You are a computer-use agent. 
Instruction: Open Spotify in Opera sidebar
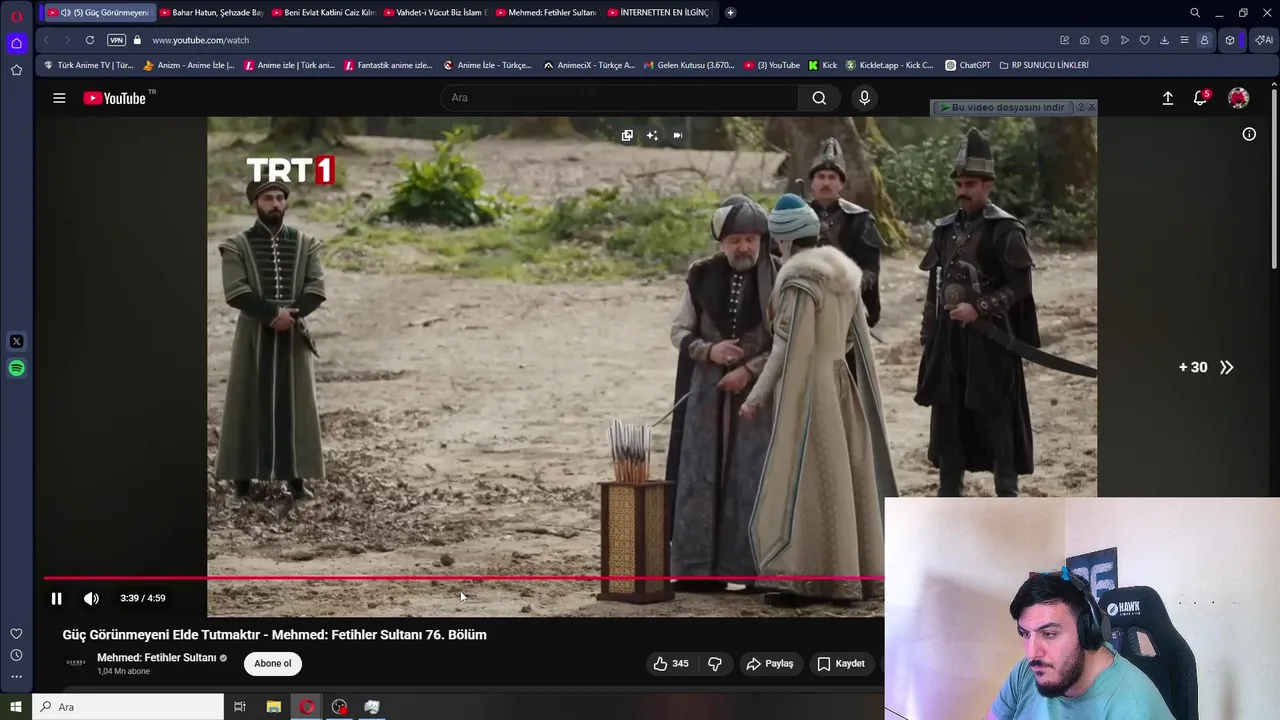[x=16, y=368]
